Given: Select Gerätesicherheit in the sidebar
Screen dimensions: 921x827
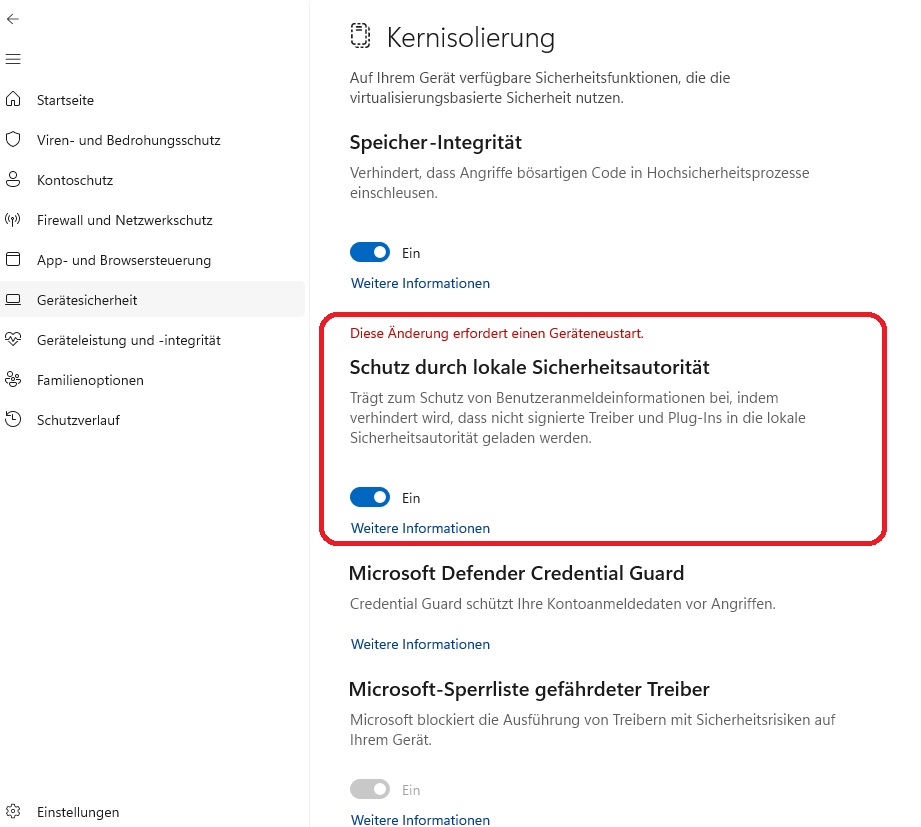Looking at the screenshot, I should pyautogui.click(x=87, y=300).
